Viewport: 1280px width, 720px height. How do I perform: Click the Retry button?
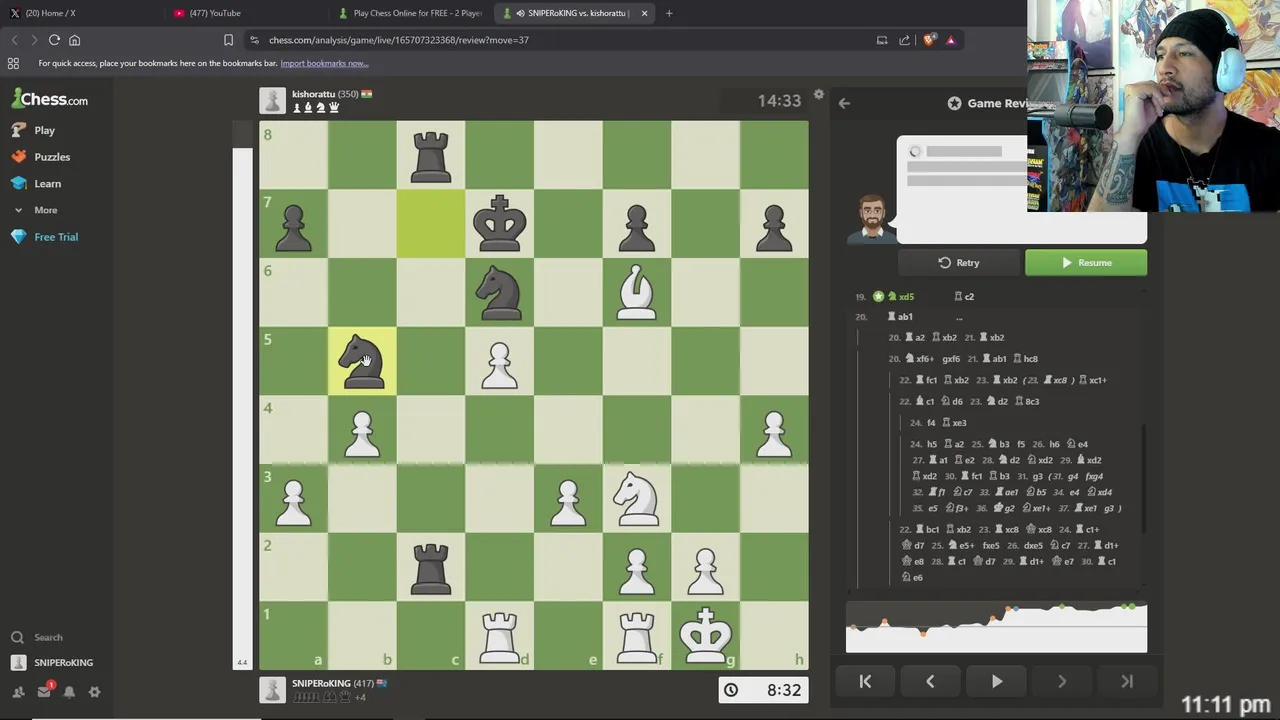pyautogui.click(x=959, y=263)
